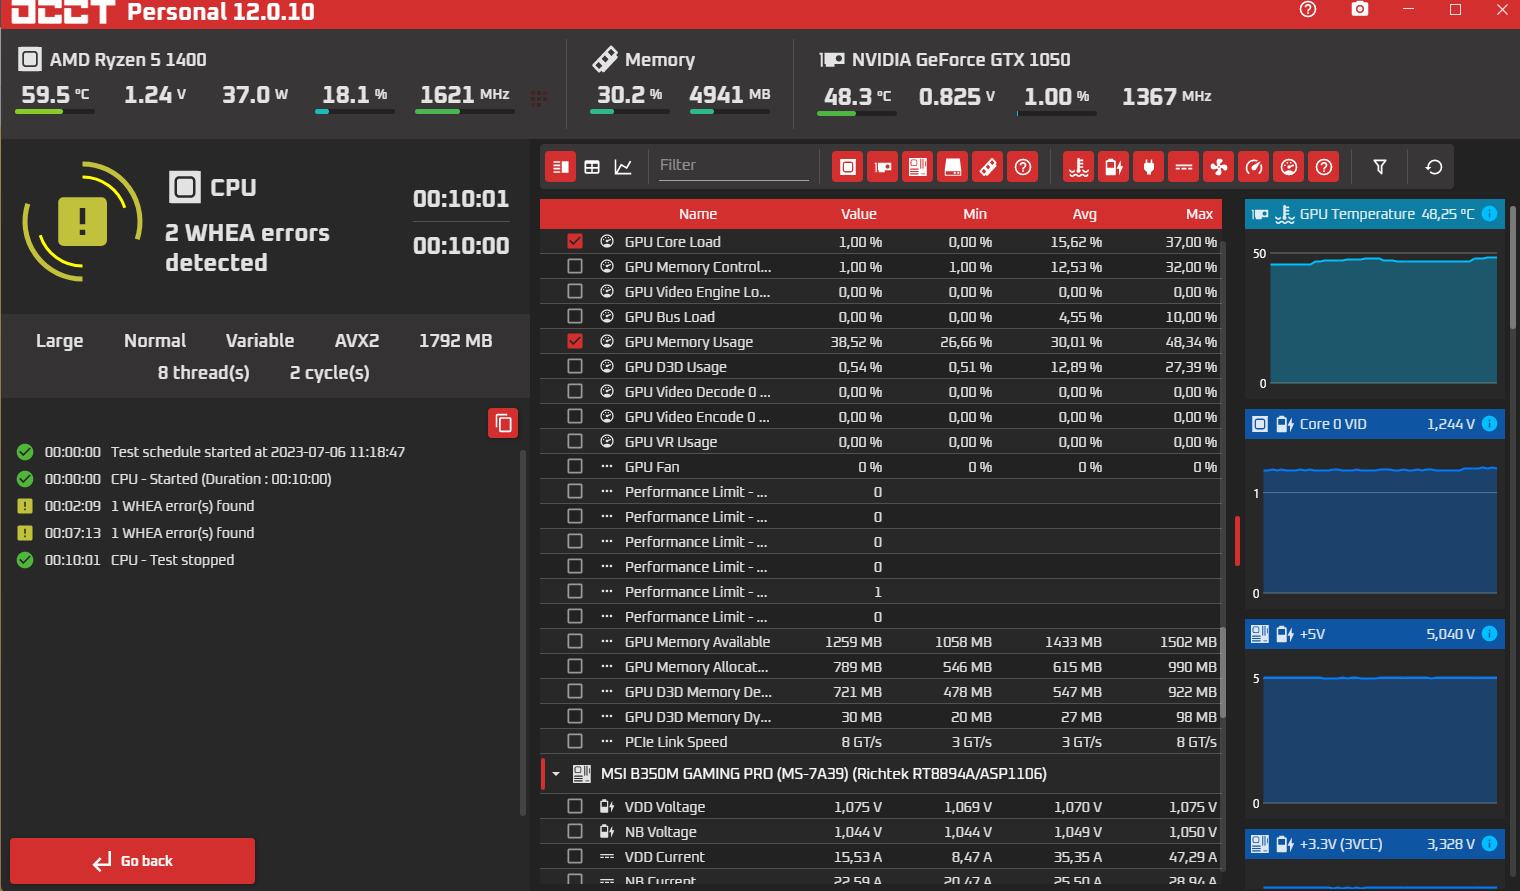Take a screenshot with the camera icon

pos(1359,9)
